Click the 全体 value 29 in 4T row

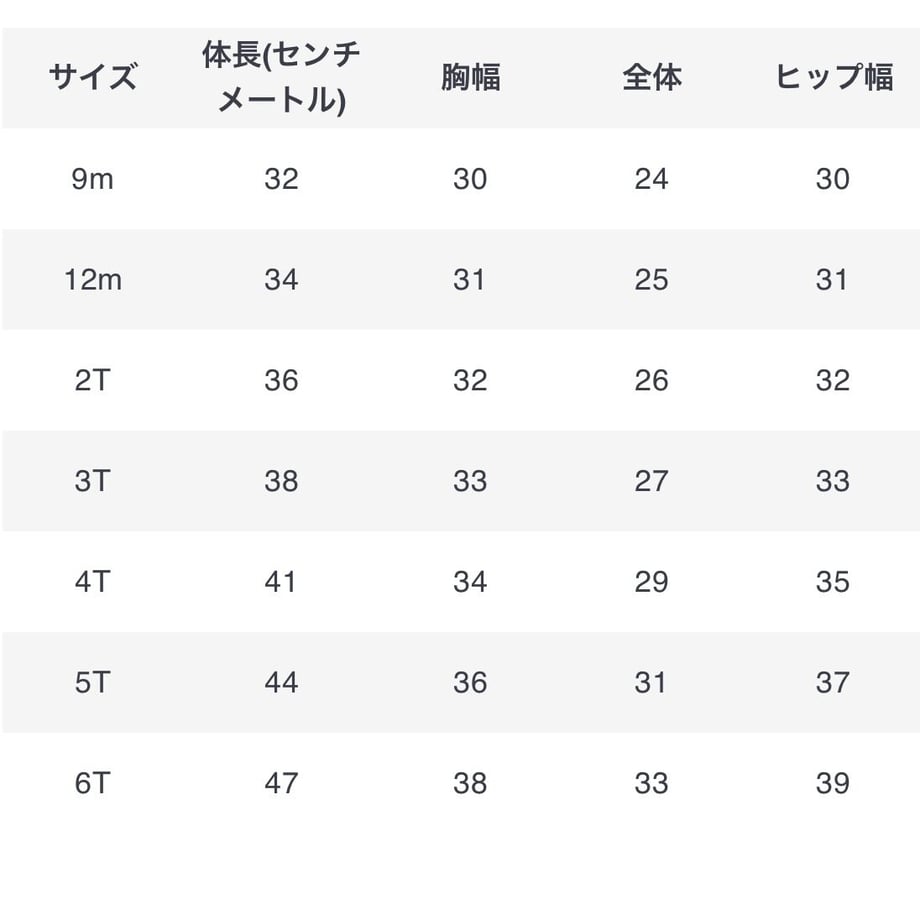pos(651,582)
